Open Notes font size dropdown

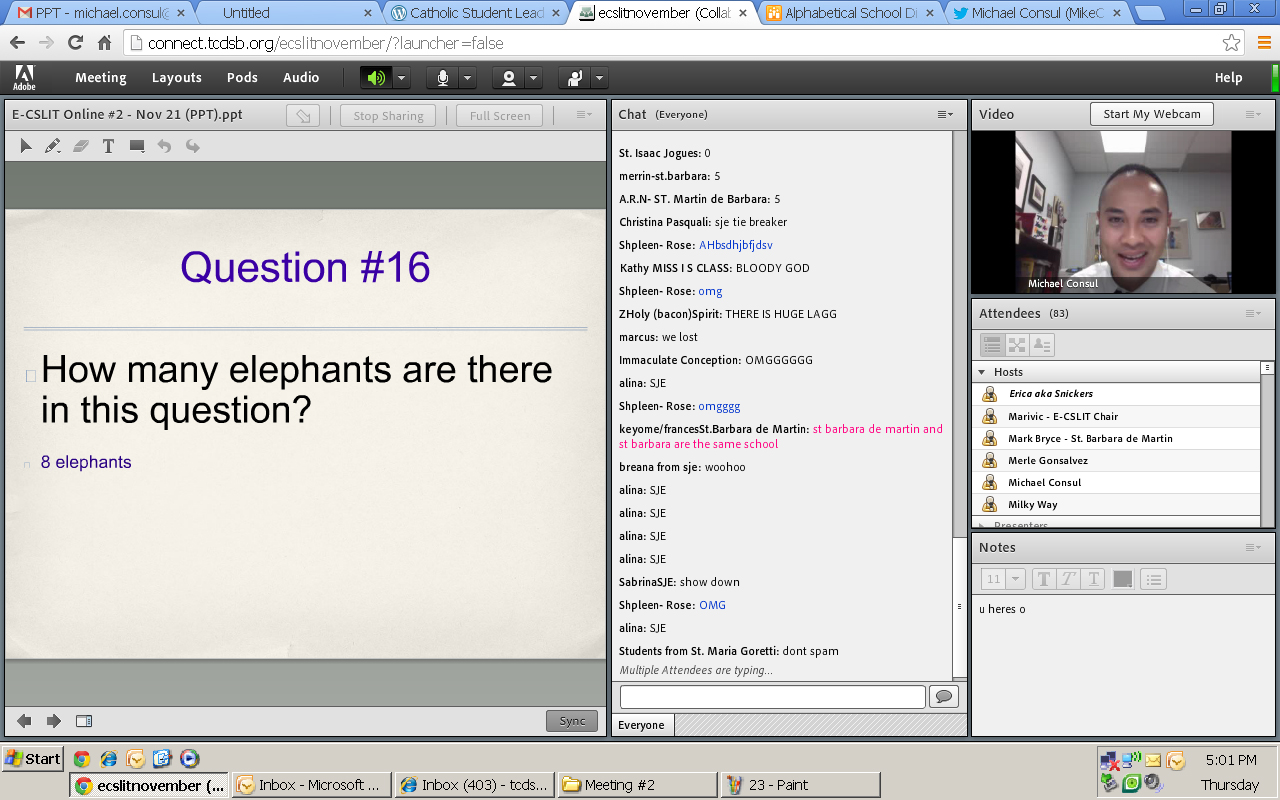(x=1003, y=579)
